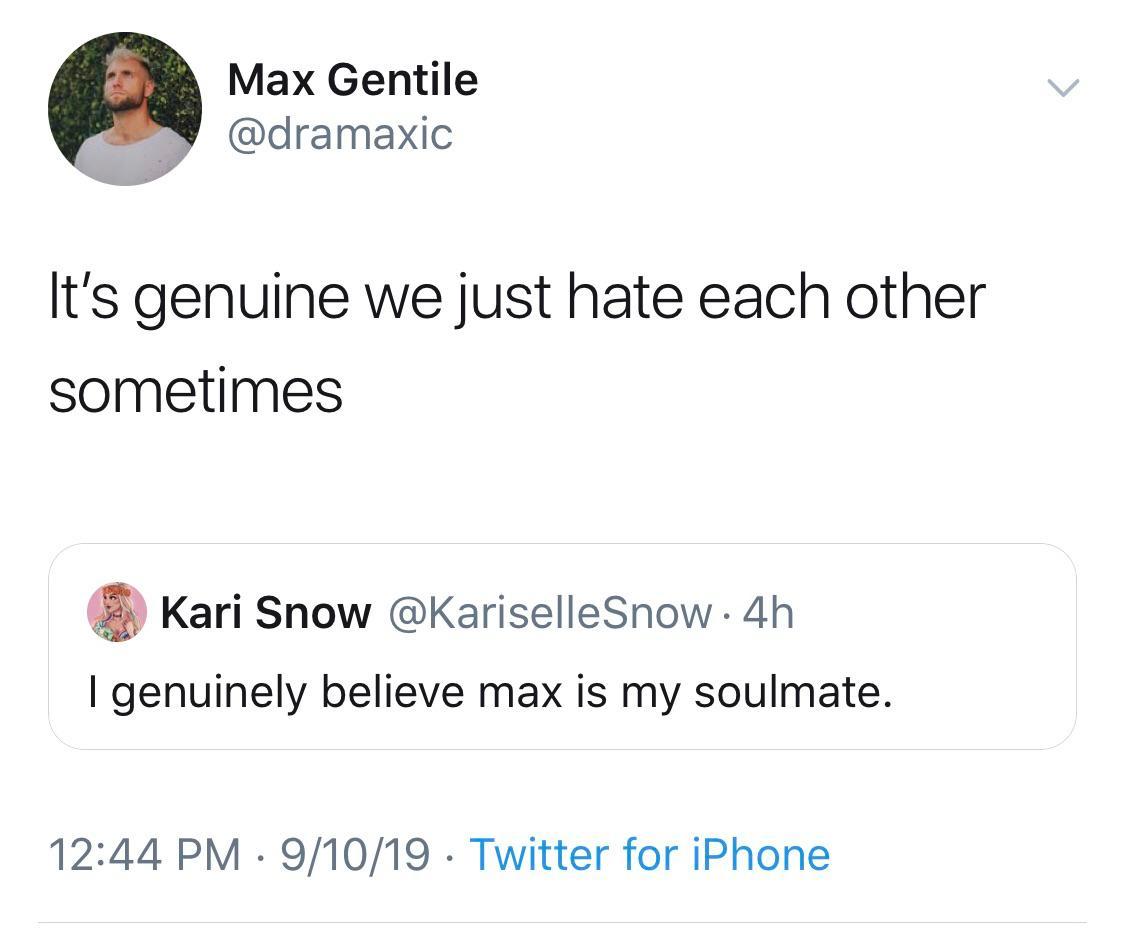
Task: Click the Twitter for iPhone link
Action: (650, 855)
